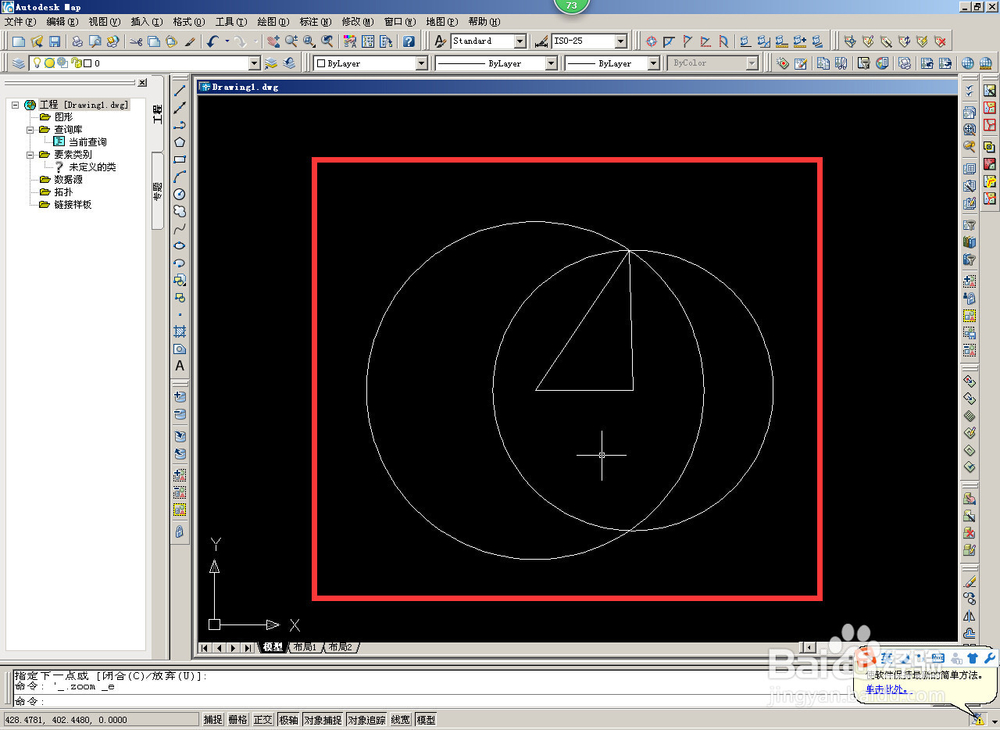Toggle layer 0 light bulb on/off

(37, 62)
